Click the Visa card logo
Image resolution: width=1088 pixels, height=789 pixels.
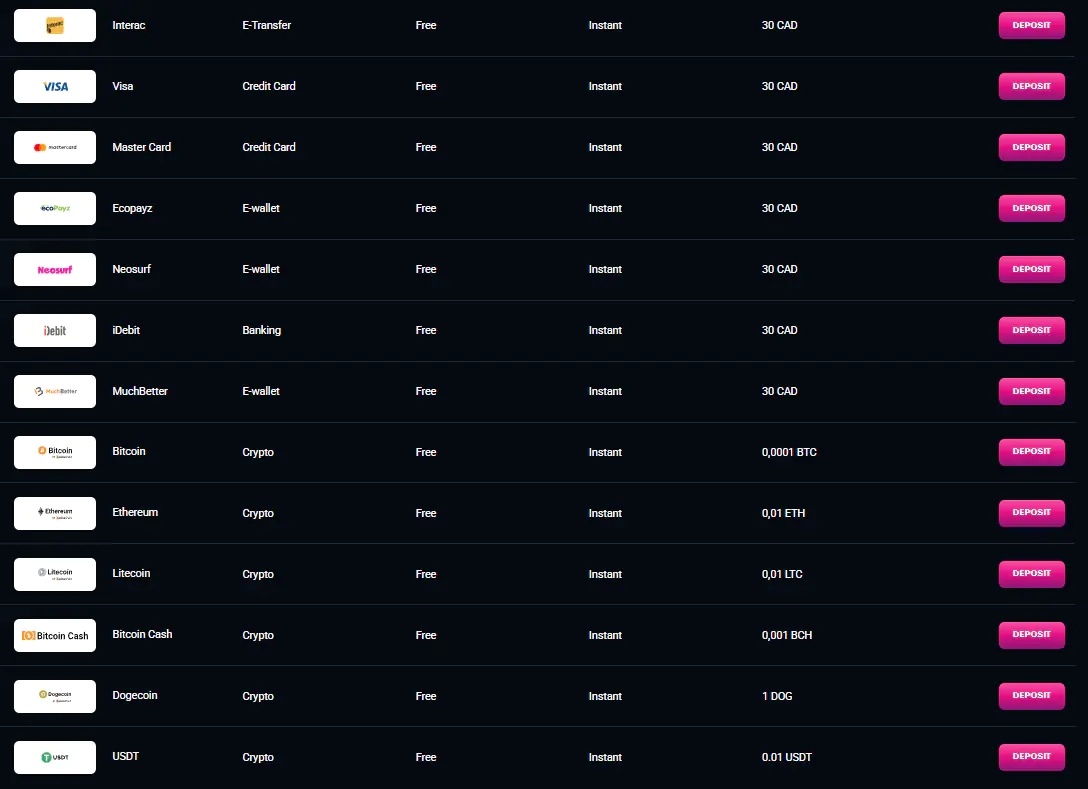55,87
